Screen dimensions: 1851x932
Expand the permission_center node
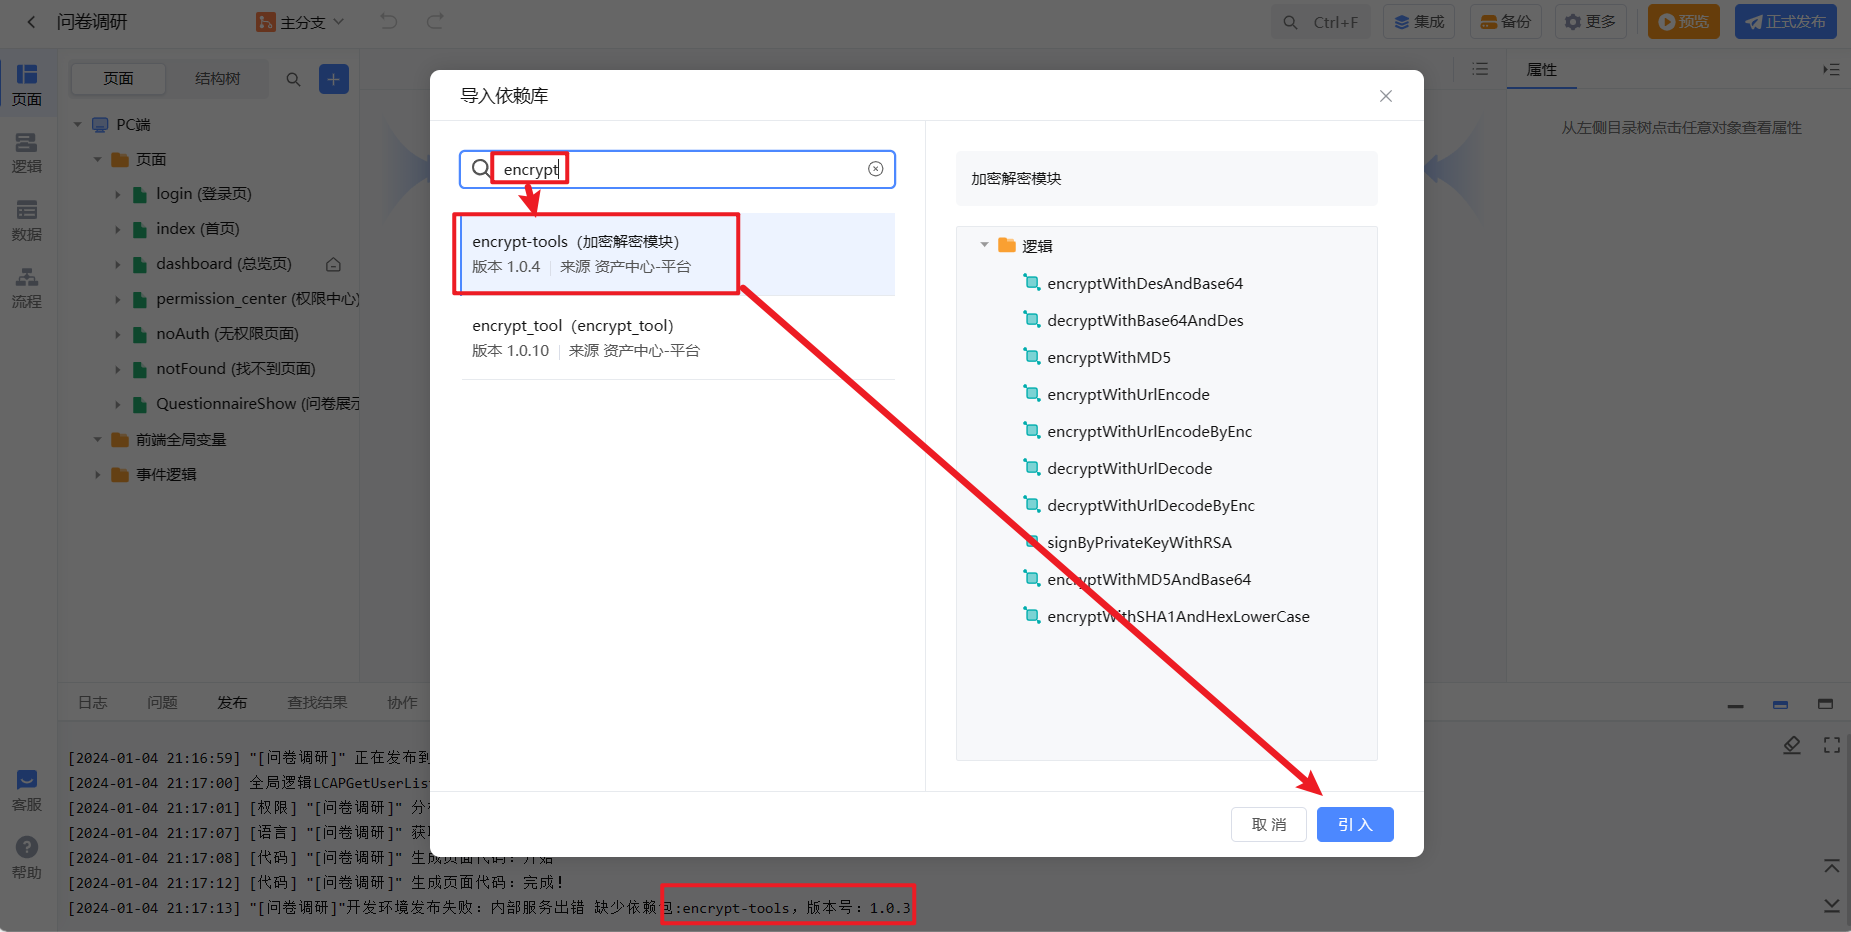[118, 300]
